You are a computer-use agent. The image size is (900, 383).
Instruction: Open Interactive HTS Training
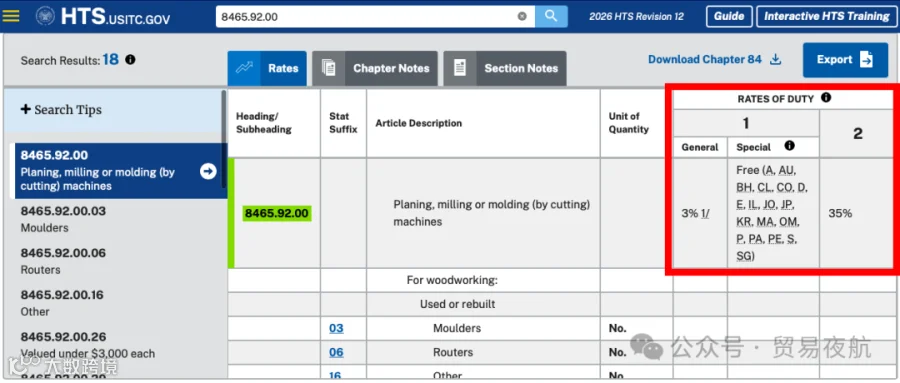(x=827, y=16)
